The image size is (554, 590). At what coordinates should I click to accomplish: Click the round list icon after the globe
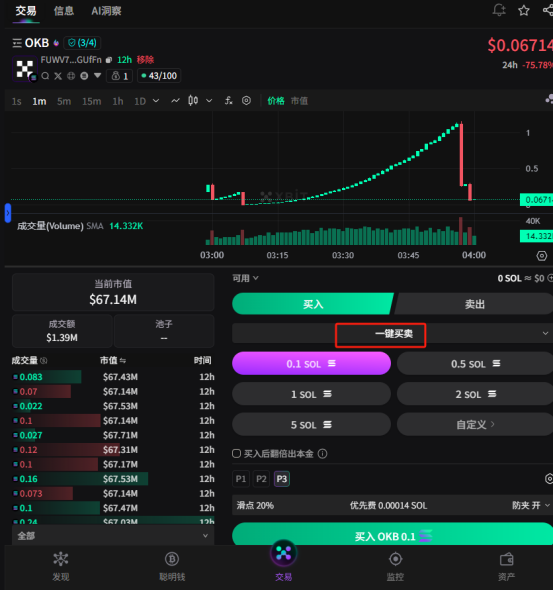click(x=84, y=76)
